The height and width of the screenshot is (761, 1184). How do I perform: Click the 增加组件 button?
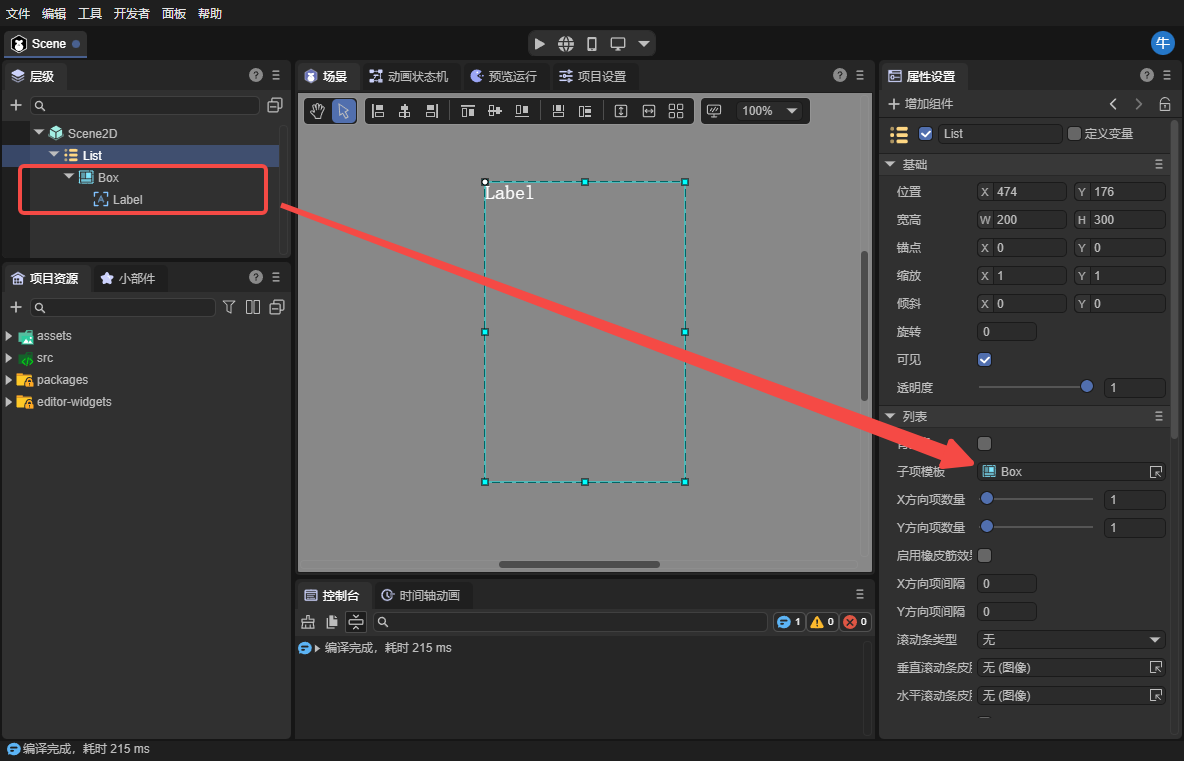pyautogui.click(x=920, y=104)
